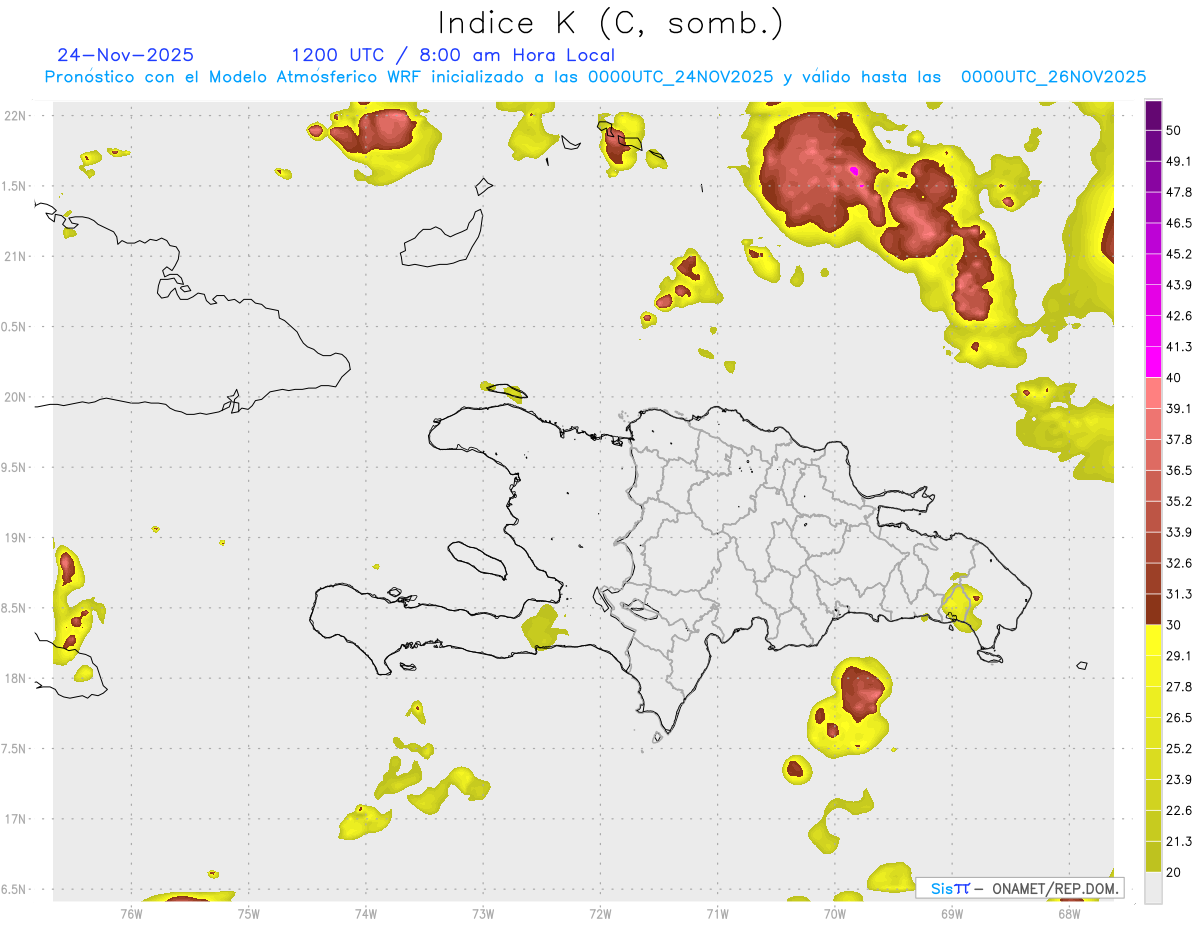
Task: Click the 73W longitude label
Action: [483, 913]
